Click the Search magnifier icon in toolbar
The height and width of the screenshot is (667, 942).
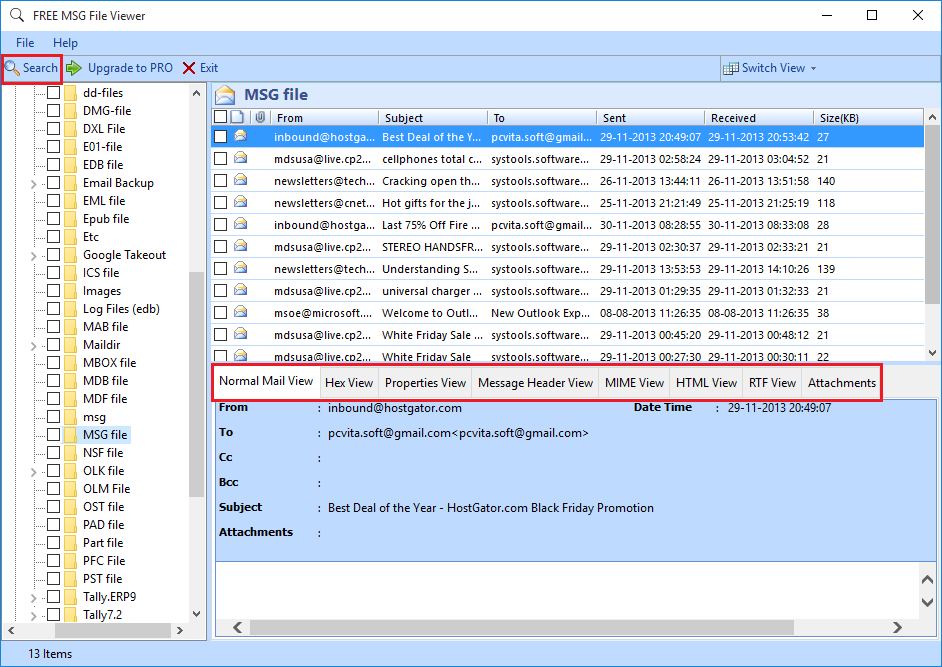pyautogui.click(x=13, y=68)
